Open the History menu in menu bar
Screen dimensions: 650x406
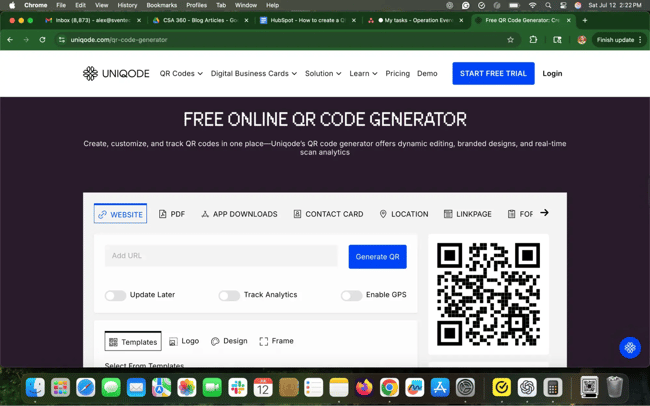[x=127, y=5]
